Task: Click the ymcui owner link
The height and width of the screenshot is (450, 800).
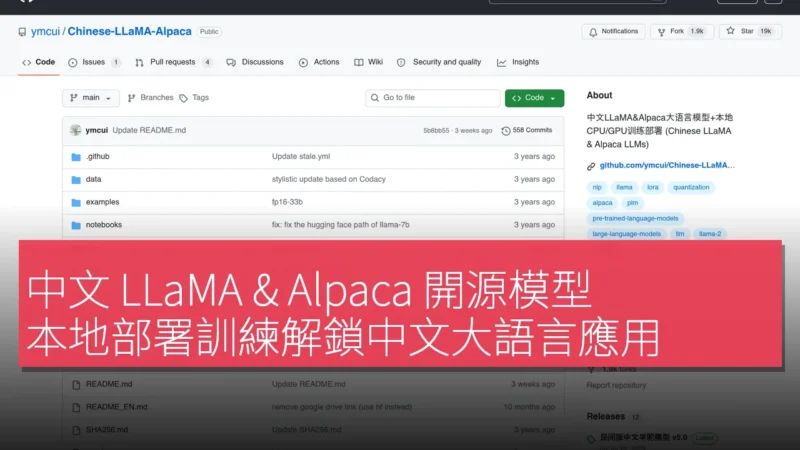Action: pos(45,31)
